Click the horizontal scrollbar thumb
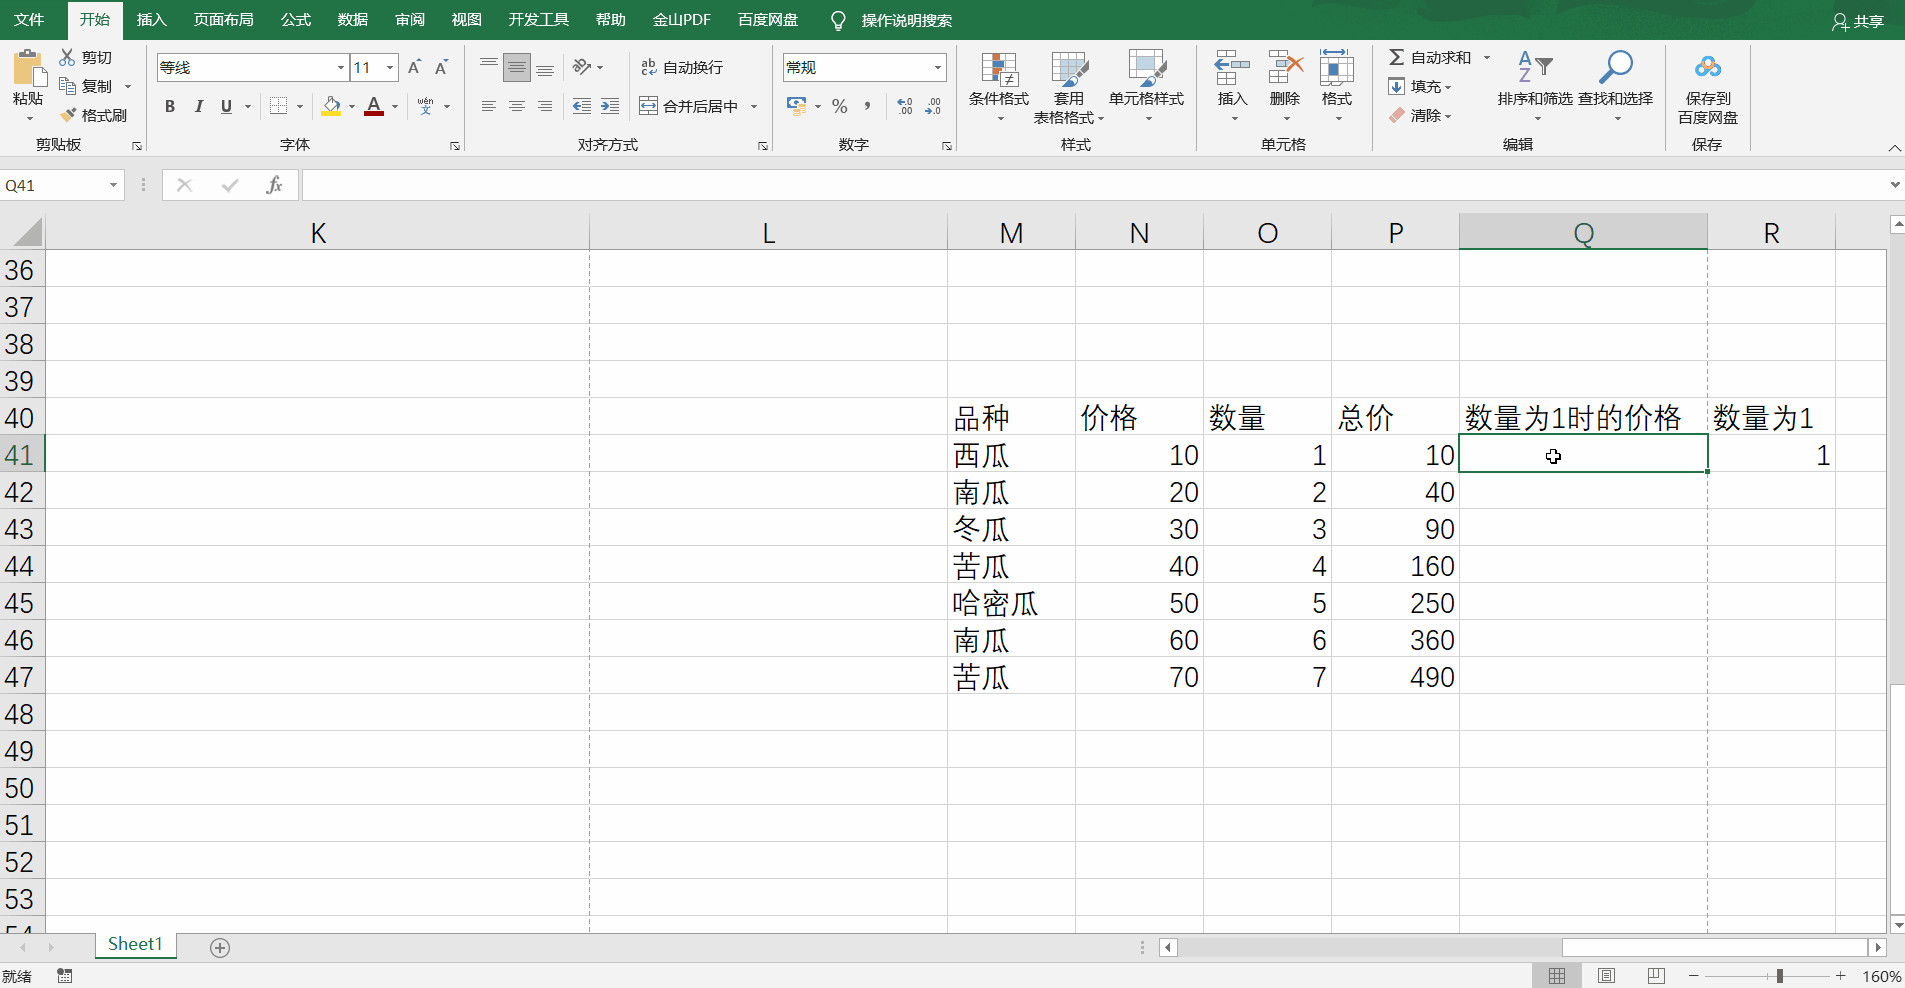Viewport: 1905px width, 988px height. 1714,947
